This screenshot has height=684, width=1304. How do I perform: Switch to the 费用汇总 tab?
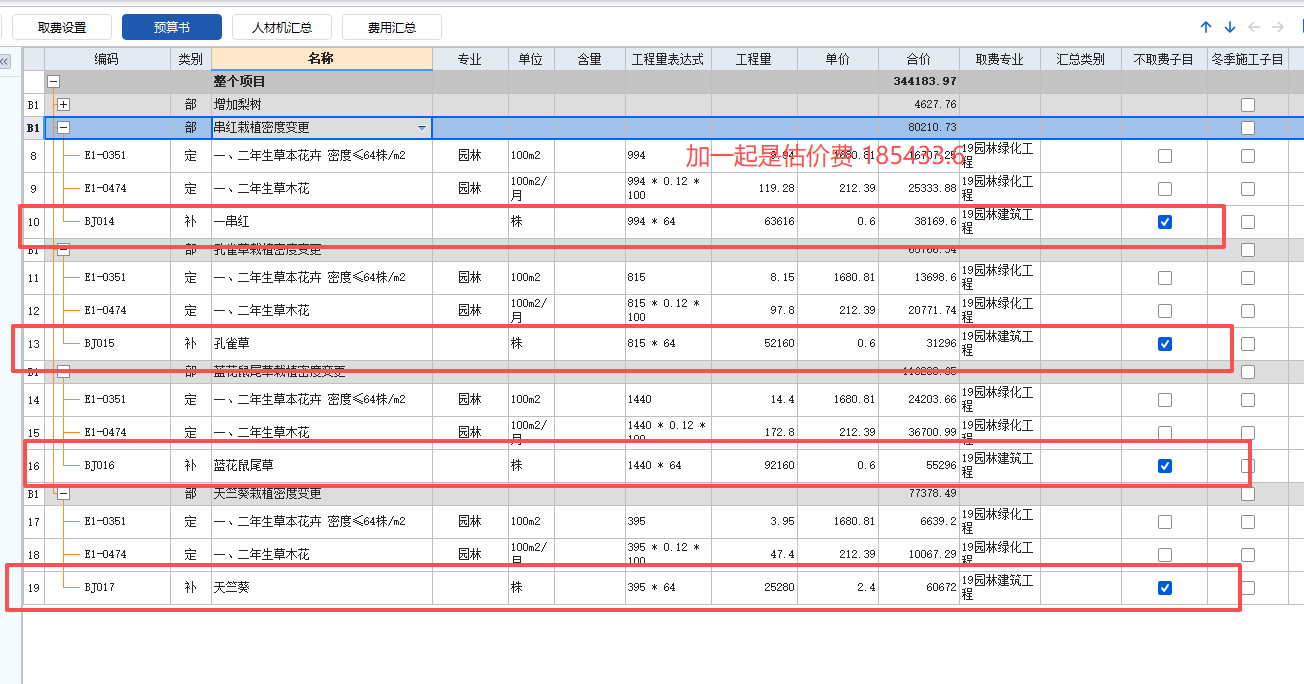pyautogui.click(x=391, y=27)
